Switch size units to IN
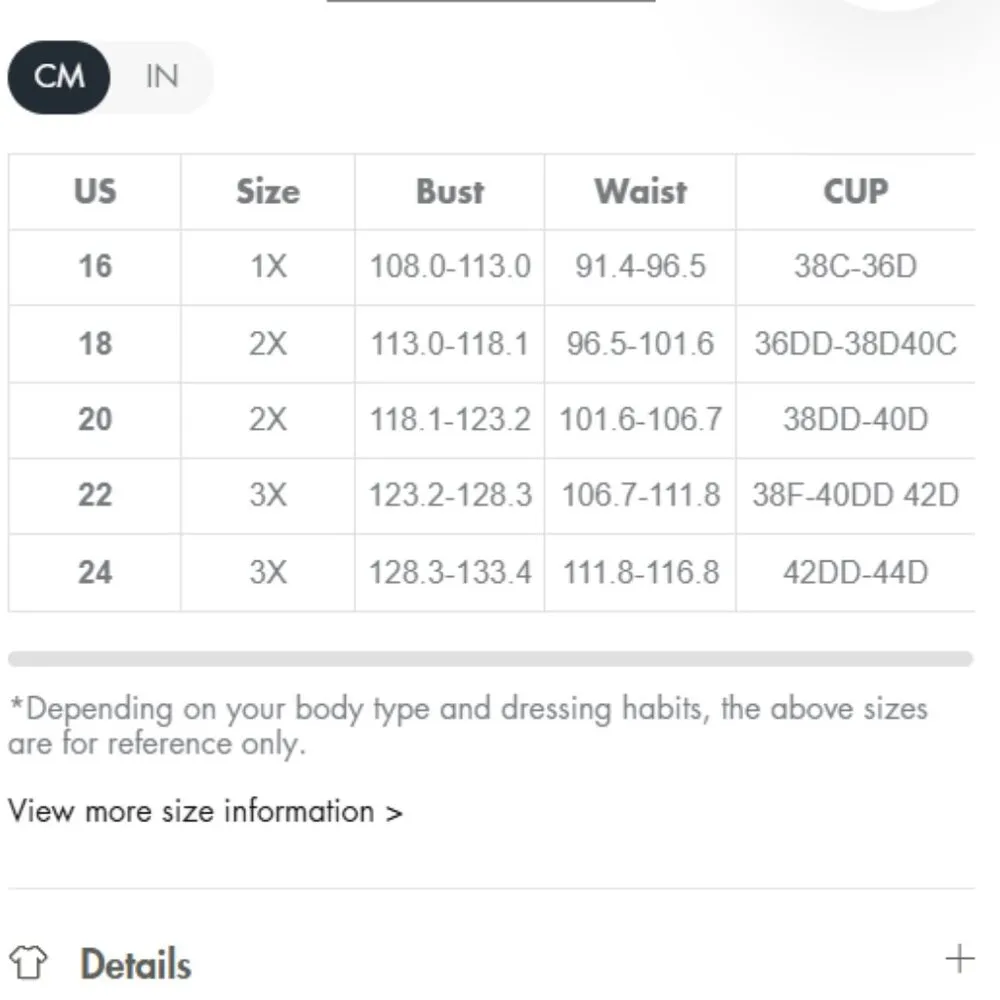This screenshot has width=1000, height=1000. pyautogui.click(x=161, y=77)
